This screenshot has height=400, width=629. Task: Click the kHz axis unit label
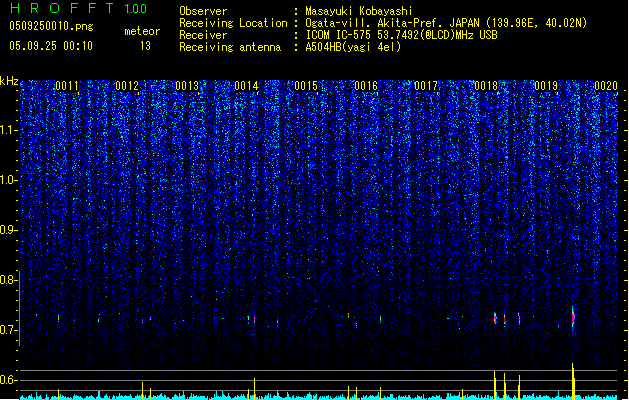[x=9, y=81]
